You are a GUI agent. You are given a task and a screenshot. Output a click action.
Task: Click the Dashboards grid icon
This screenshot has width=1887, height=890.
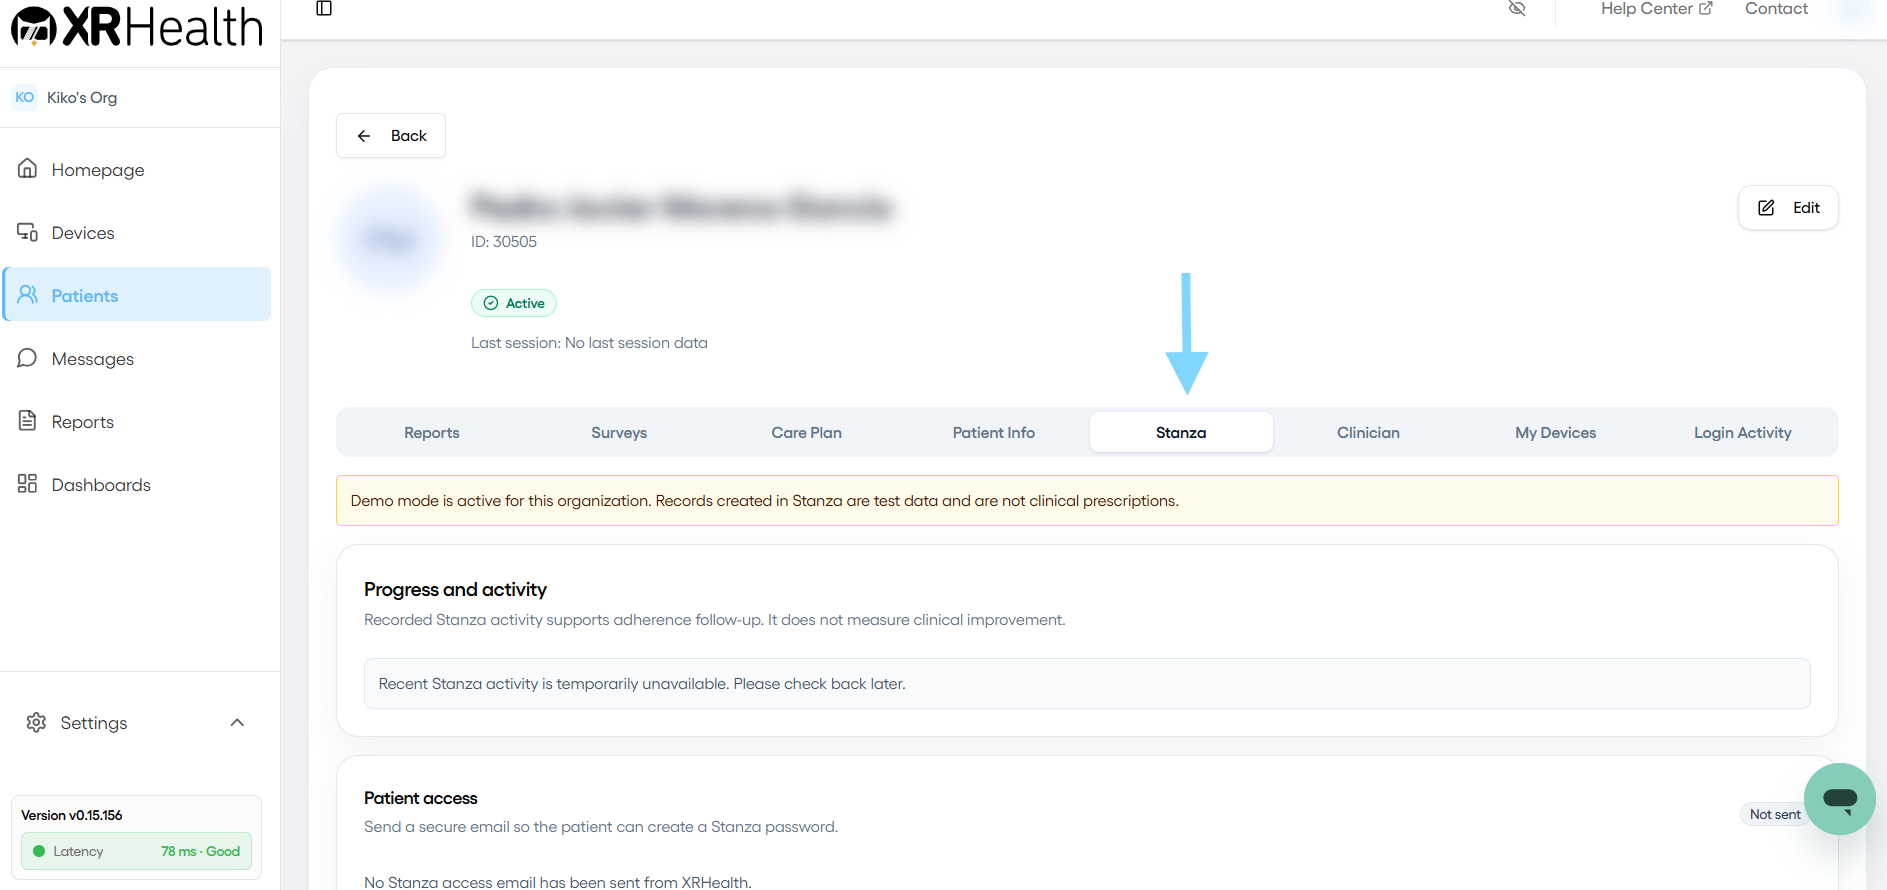pos(28,484)
